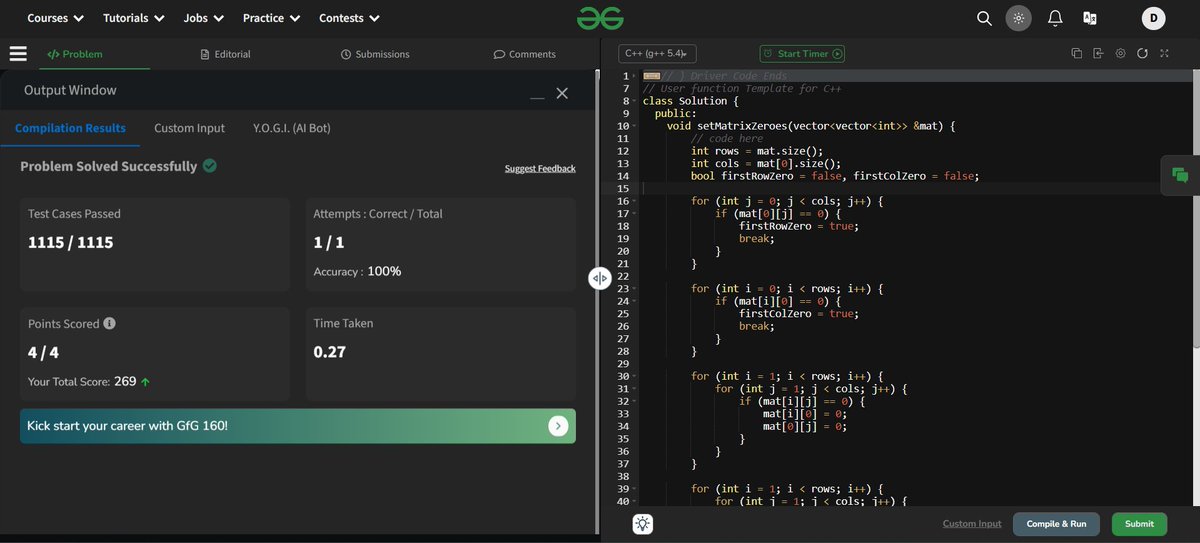Screen dimensions: 1200x543
Task: Expand folded driver code at line 1
Action: (x=636, y=76)
